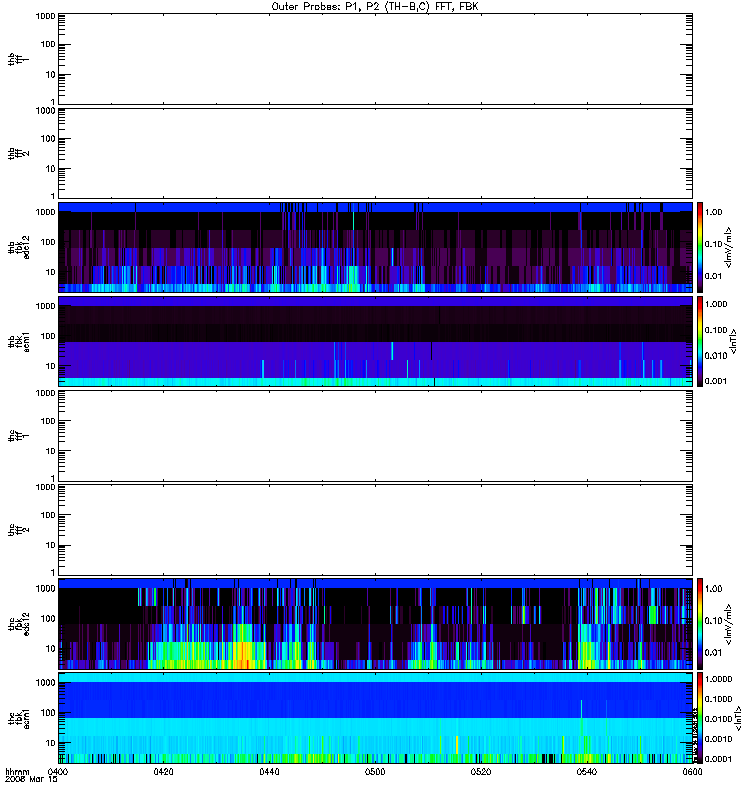Click the 2008 Mar 15 date label
This screenshot has width=750, height=800.
(31, 780)
